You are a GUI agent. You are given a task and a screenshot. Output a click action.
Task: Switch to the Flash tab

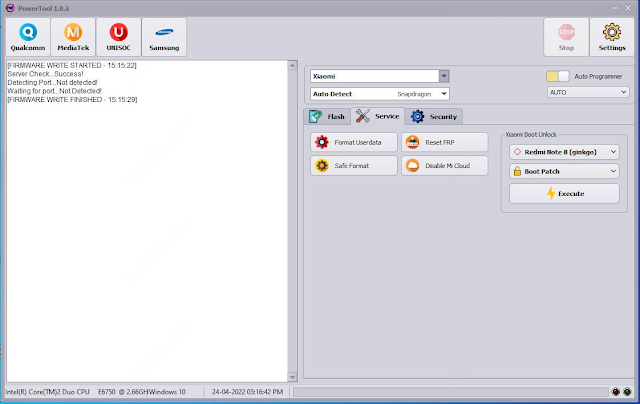click(x=327, y=117)
